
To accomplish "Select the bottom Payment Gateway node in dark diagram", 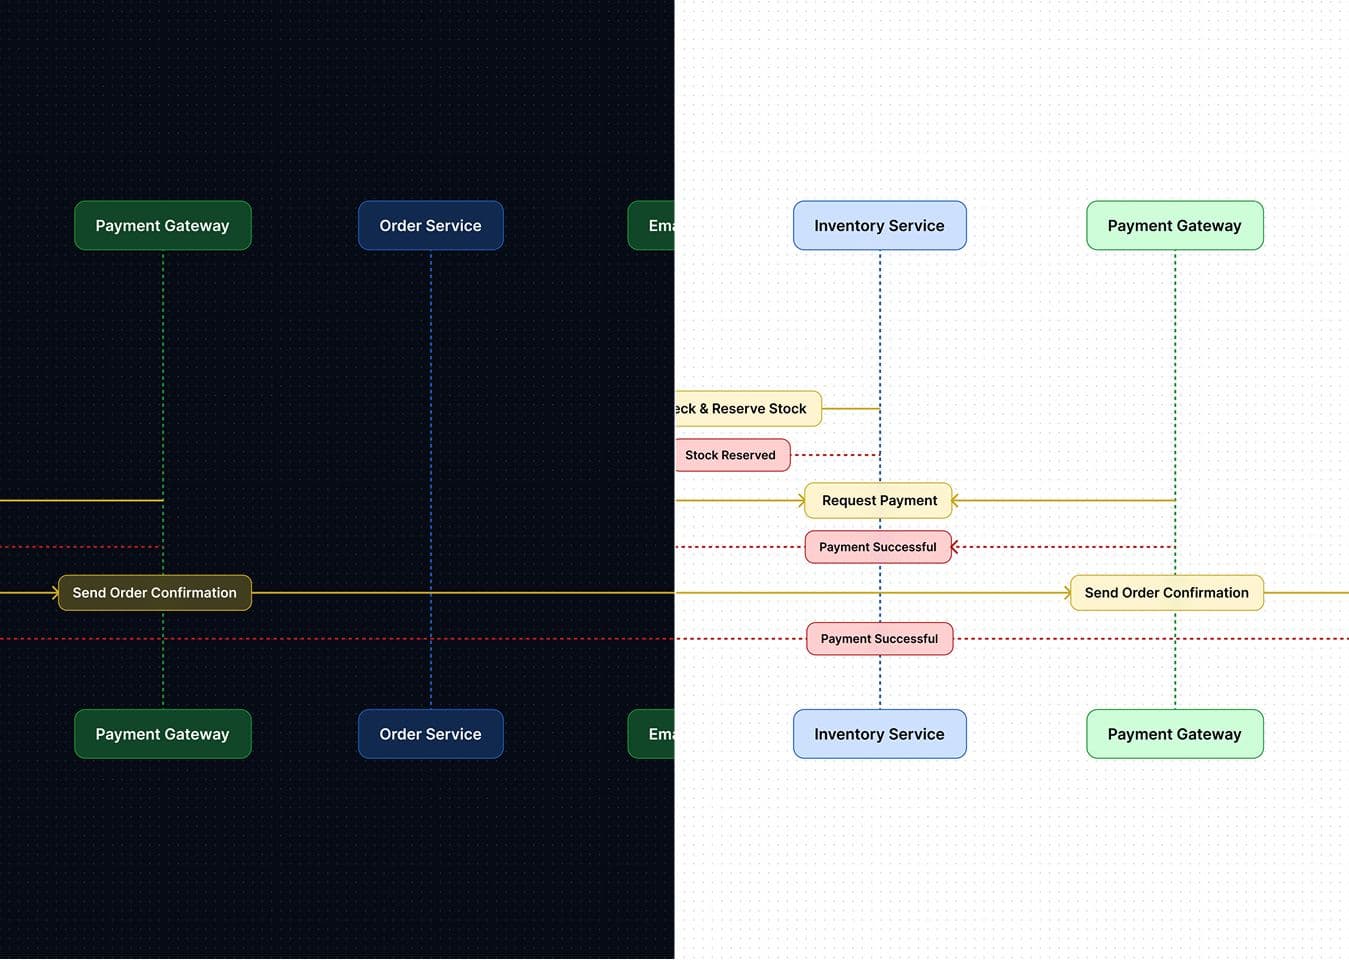I will click(x=162, y=734).
